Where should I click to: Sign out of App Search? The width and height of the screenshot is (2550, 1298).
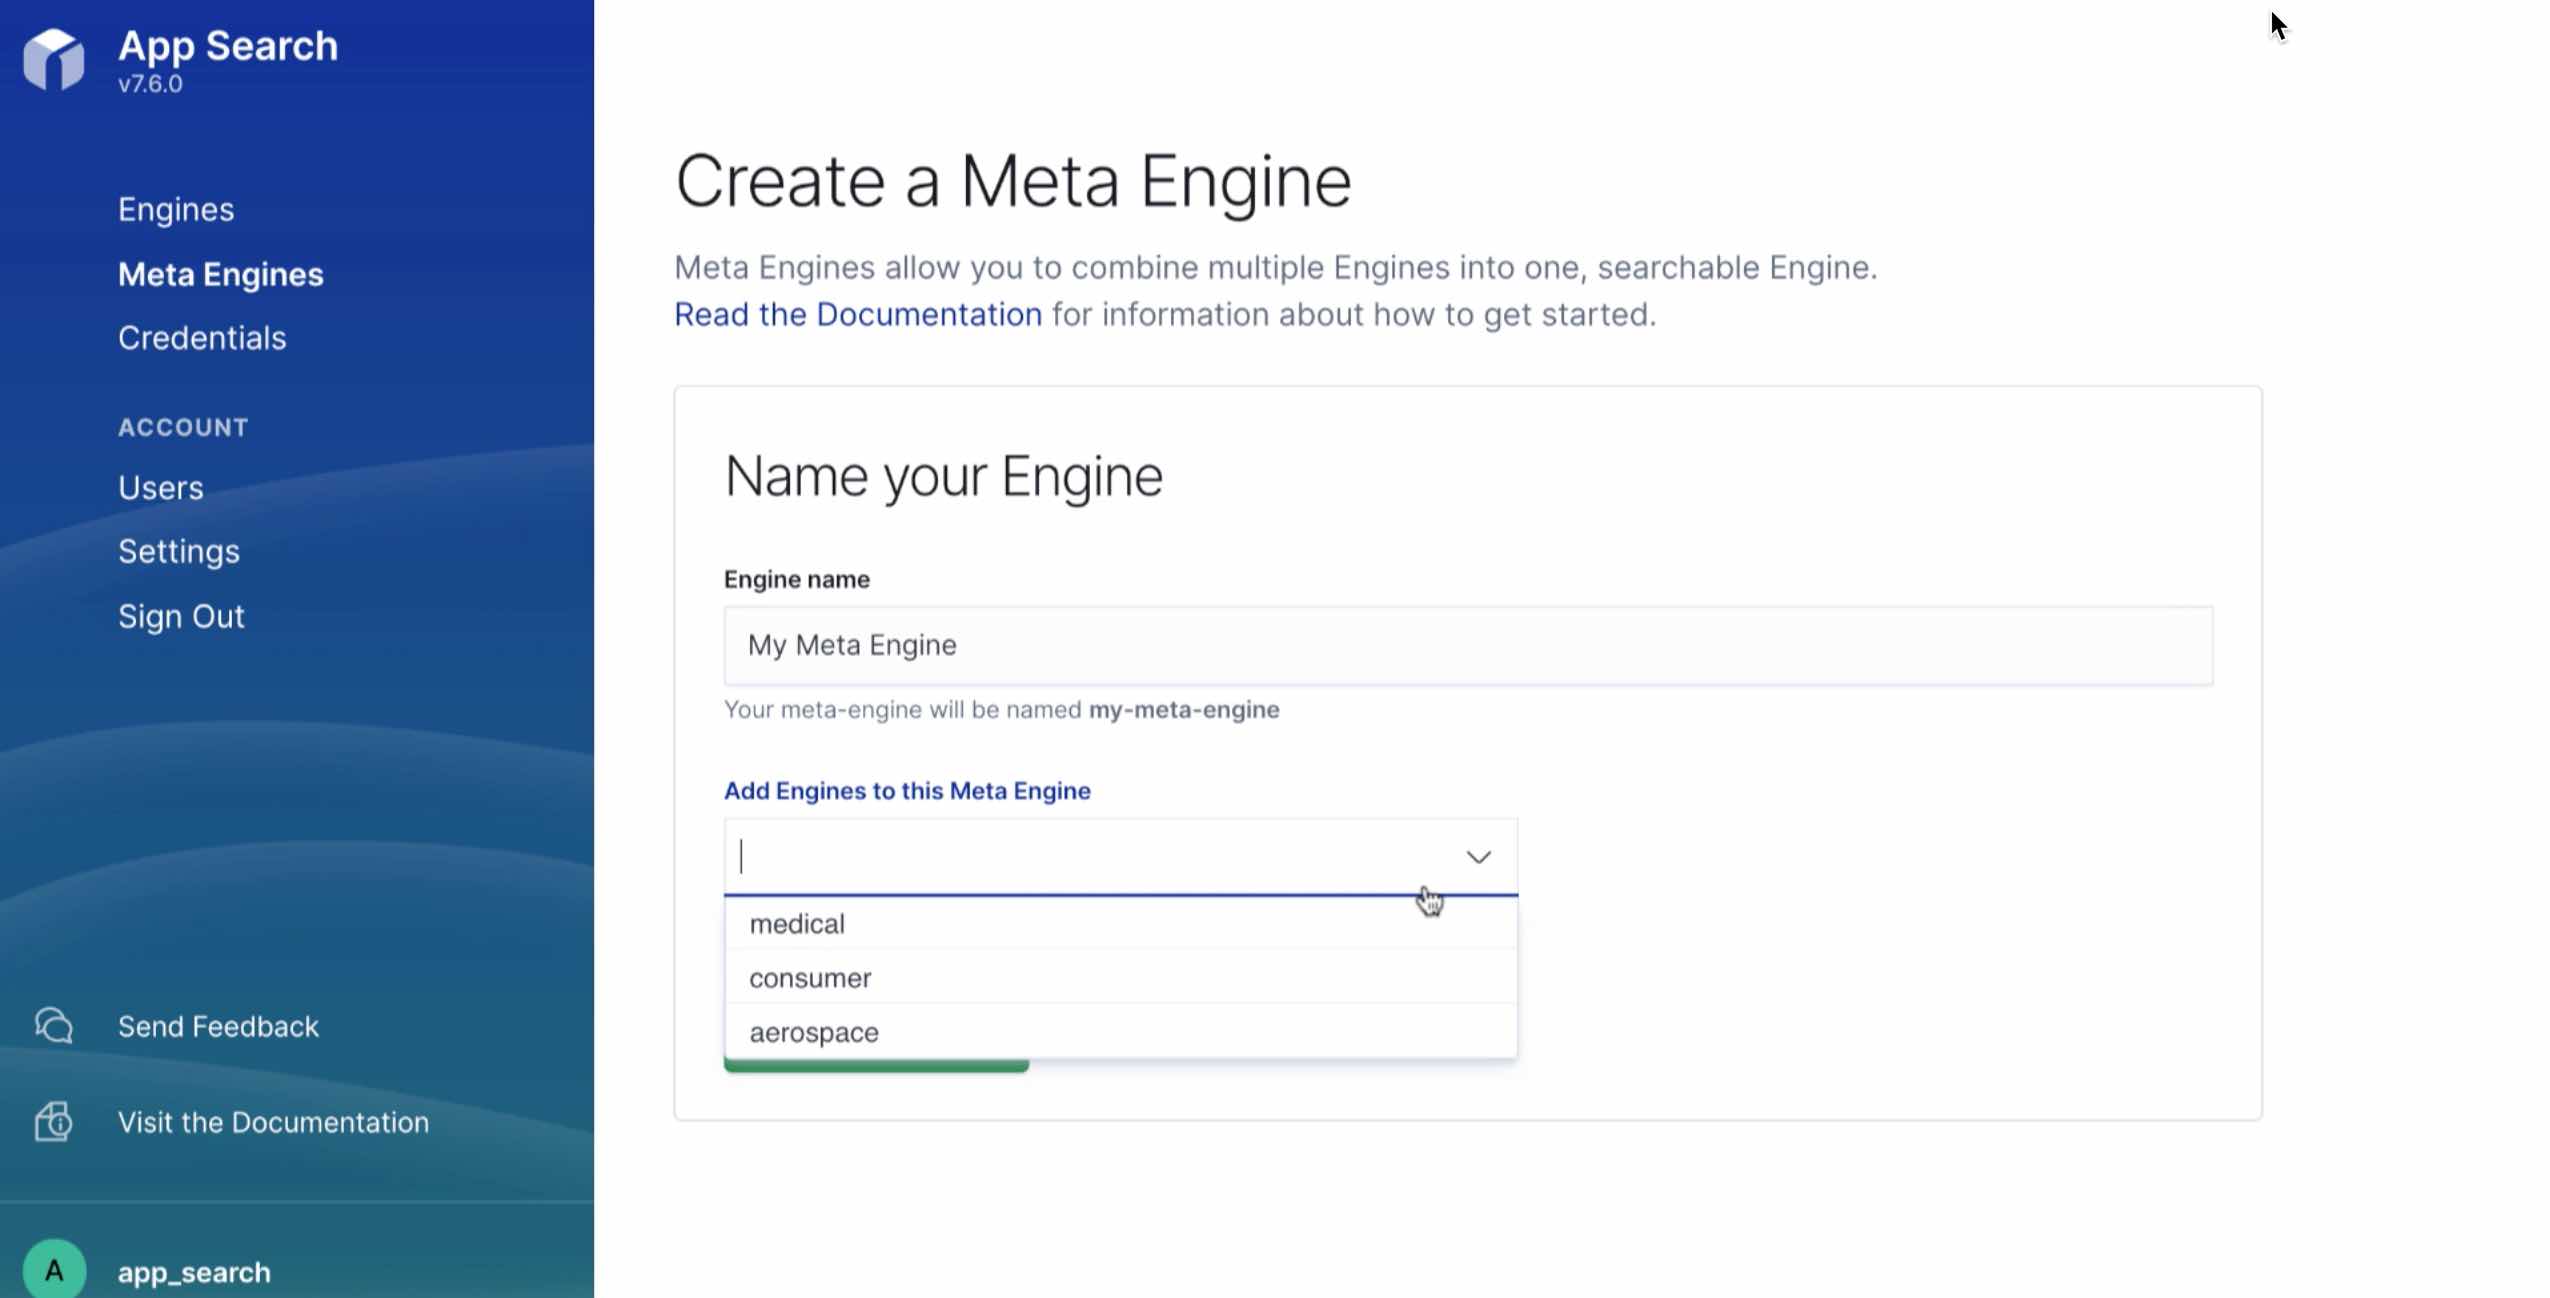182,616
